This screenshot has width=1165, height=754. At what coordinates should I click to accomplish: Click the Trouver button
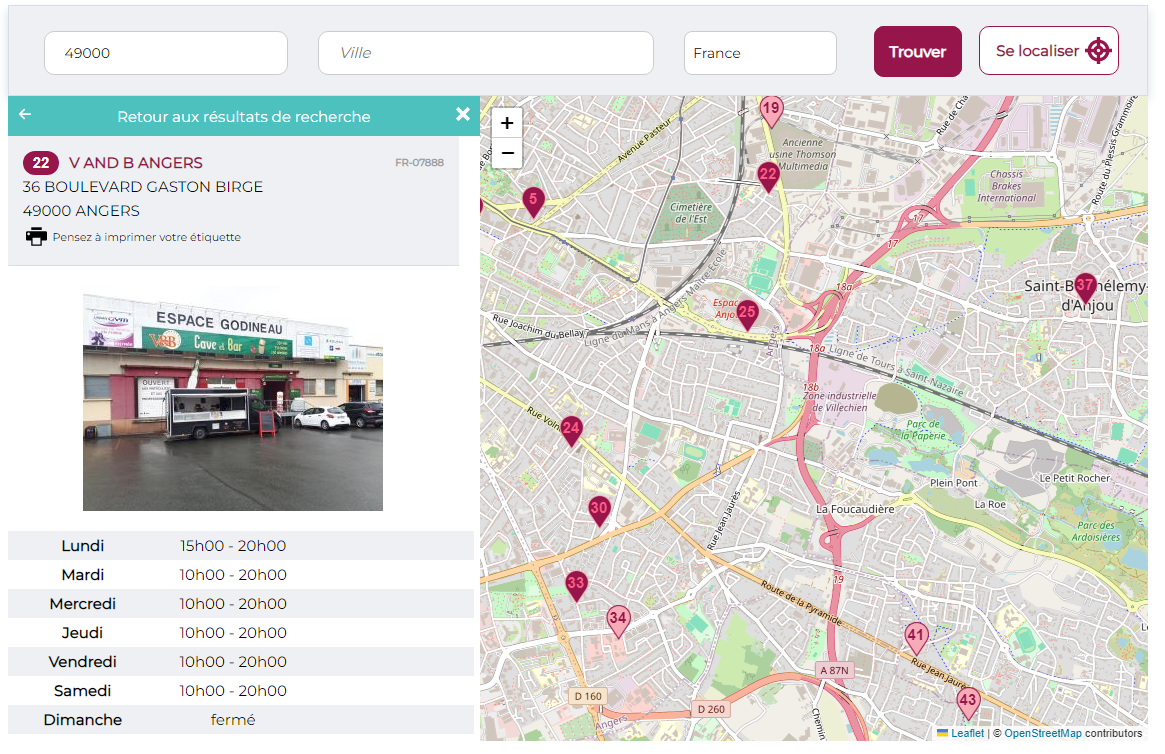tap(918, 52)
